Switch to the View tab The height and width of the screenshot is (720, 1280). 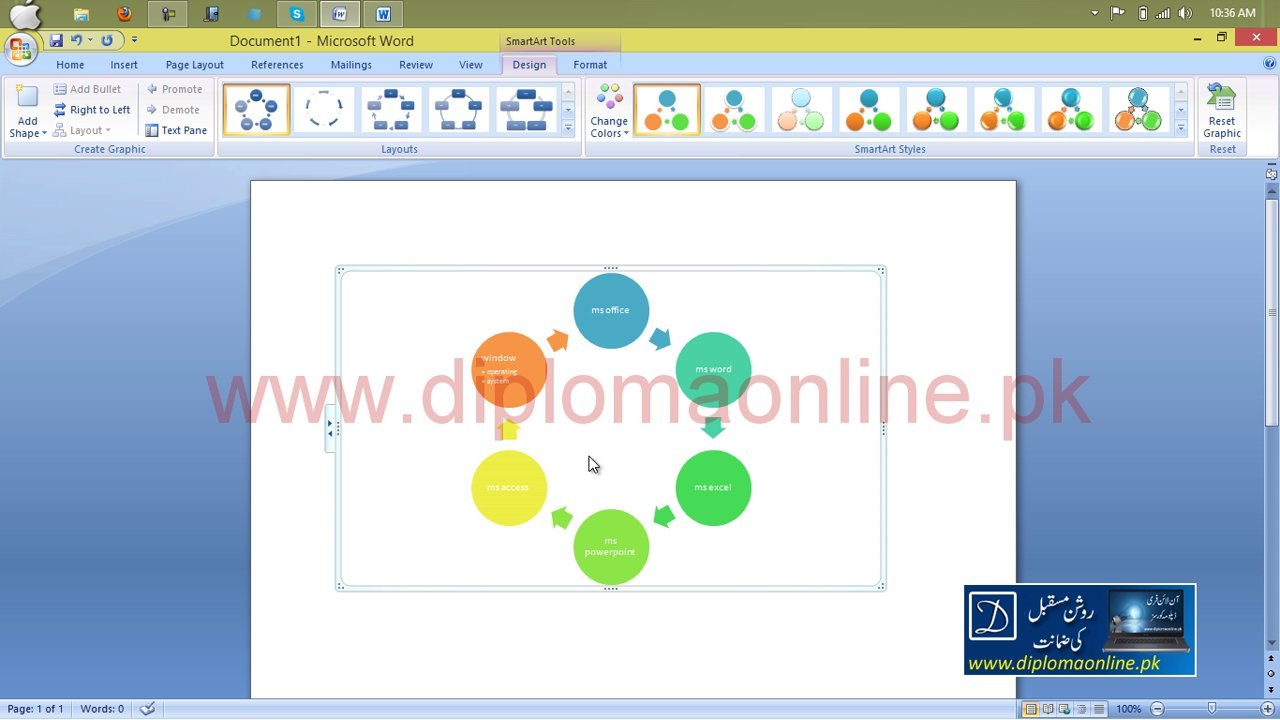pyautogui.click(x=471, y=64)
